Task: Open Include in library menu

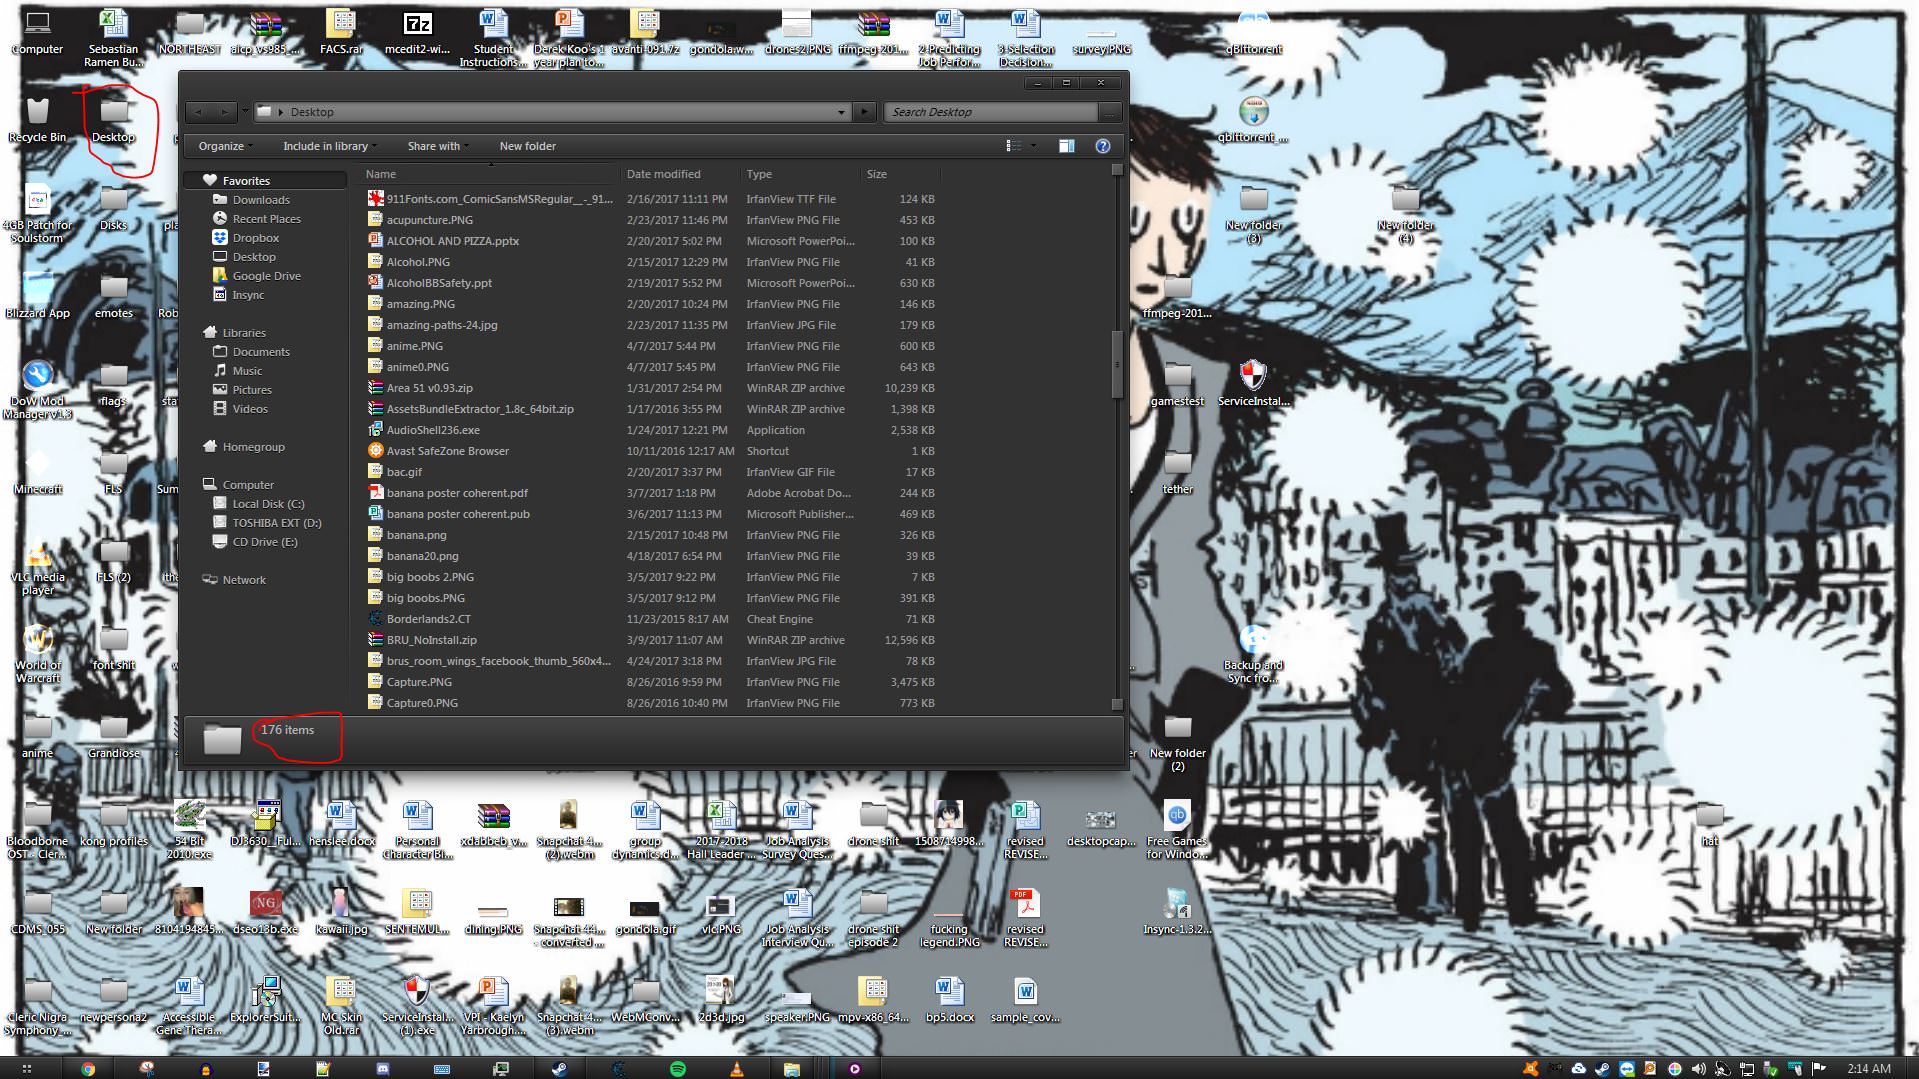Action: click(x=329, y=146)
